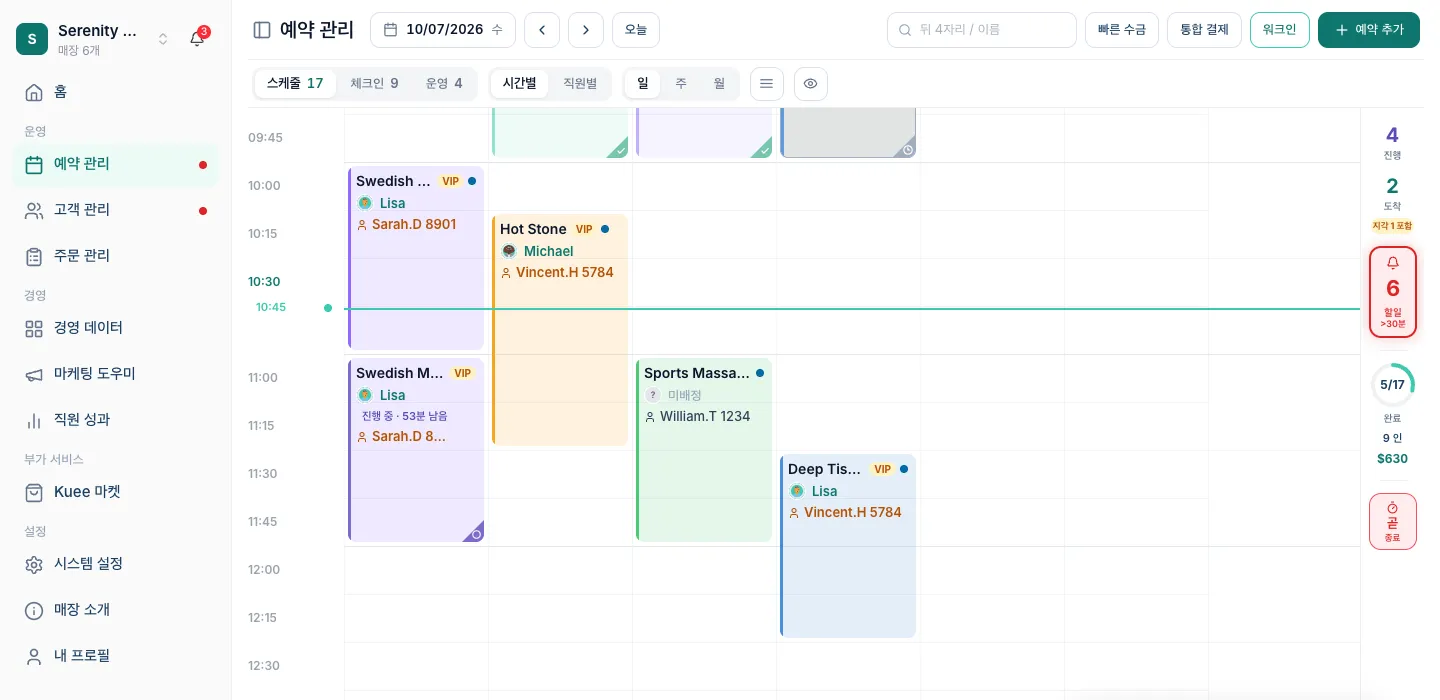Open the 10/07/2026 date picker
1440x700 pixels.
pyautogui.click(x=443, y=30)
